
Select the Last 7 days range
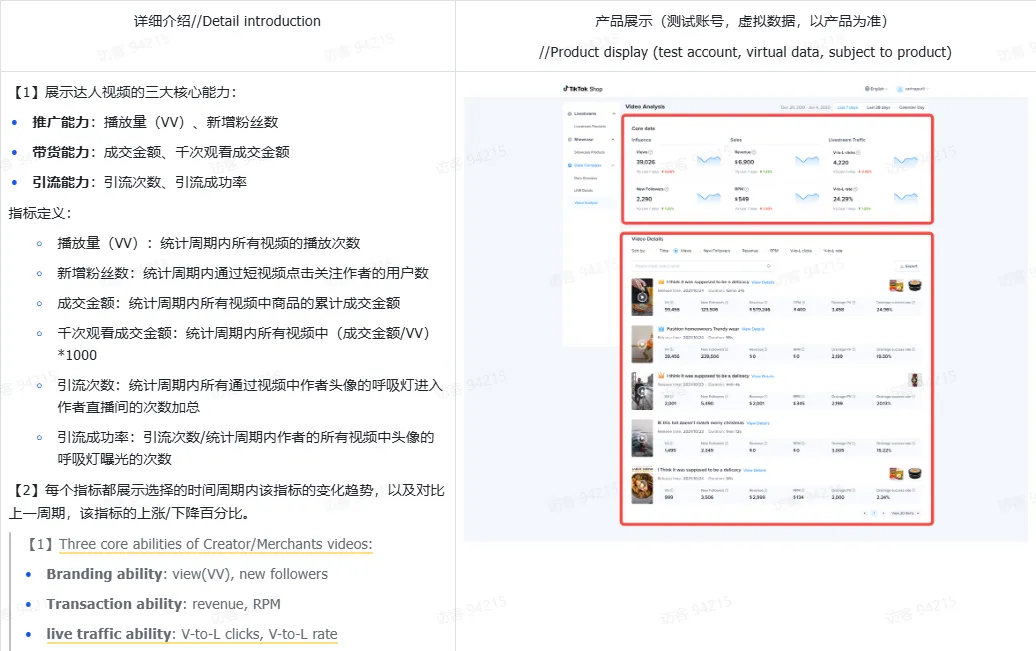pos(848,107)
